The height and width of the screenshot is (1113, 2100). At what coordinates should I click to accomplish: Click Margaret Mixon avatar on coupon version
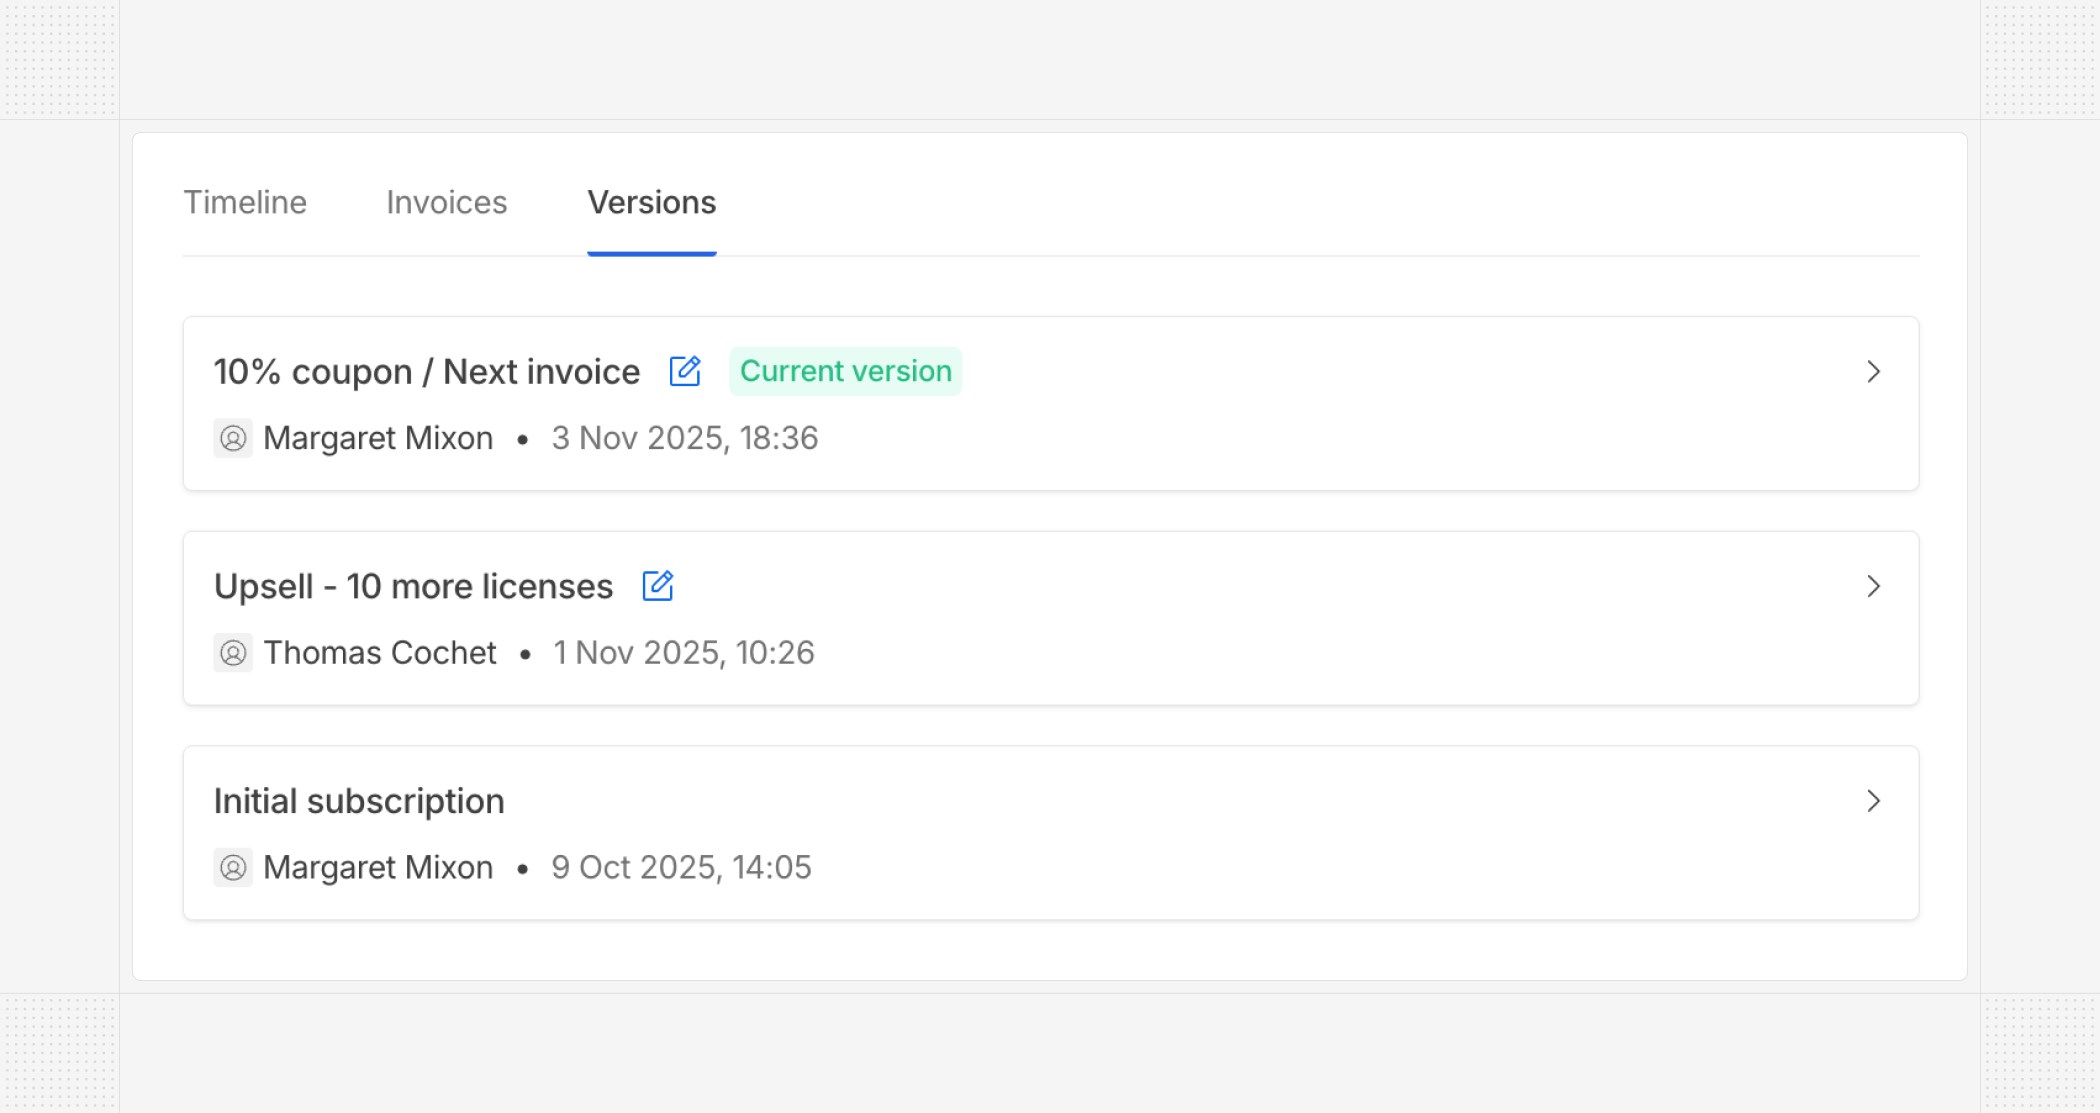click(x=233, y=438)
